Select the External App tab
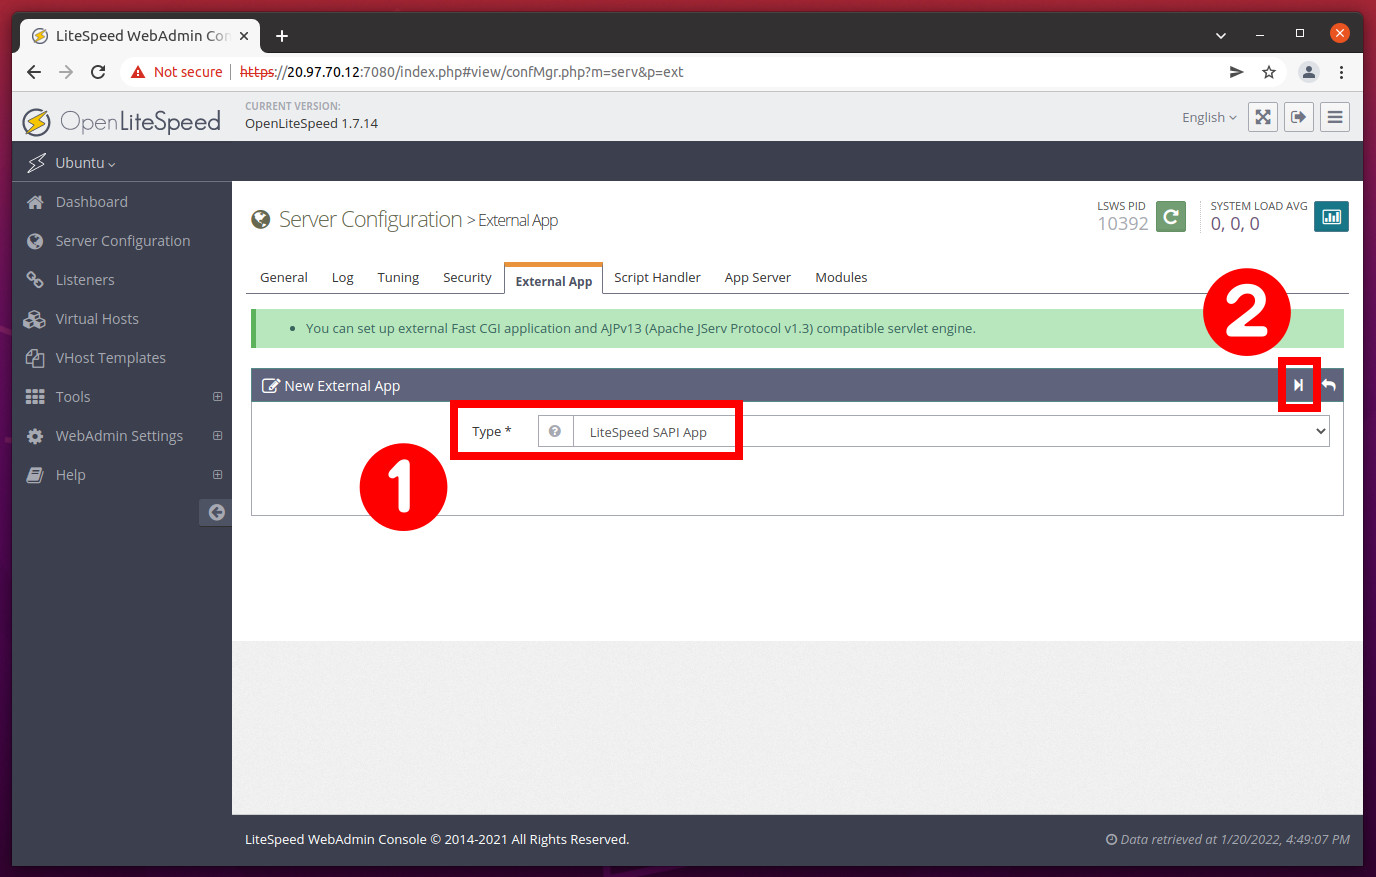This screenshot has width=1376, height=877. (553, 280)
